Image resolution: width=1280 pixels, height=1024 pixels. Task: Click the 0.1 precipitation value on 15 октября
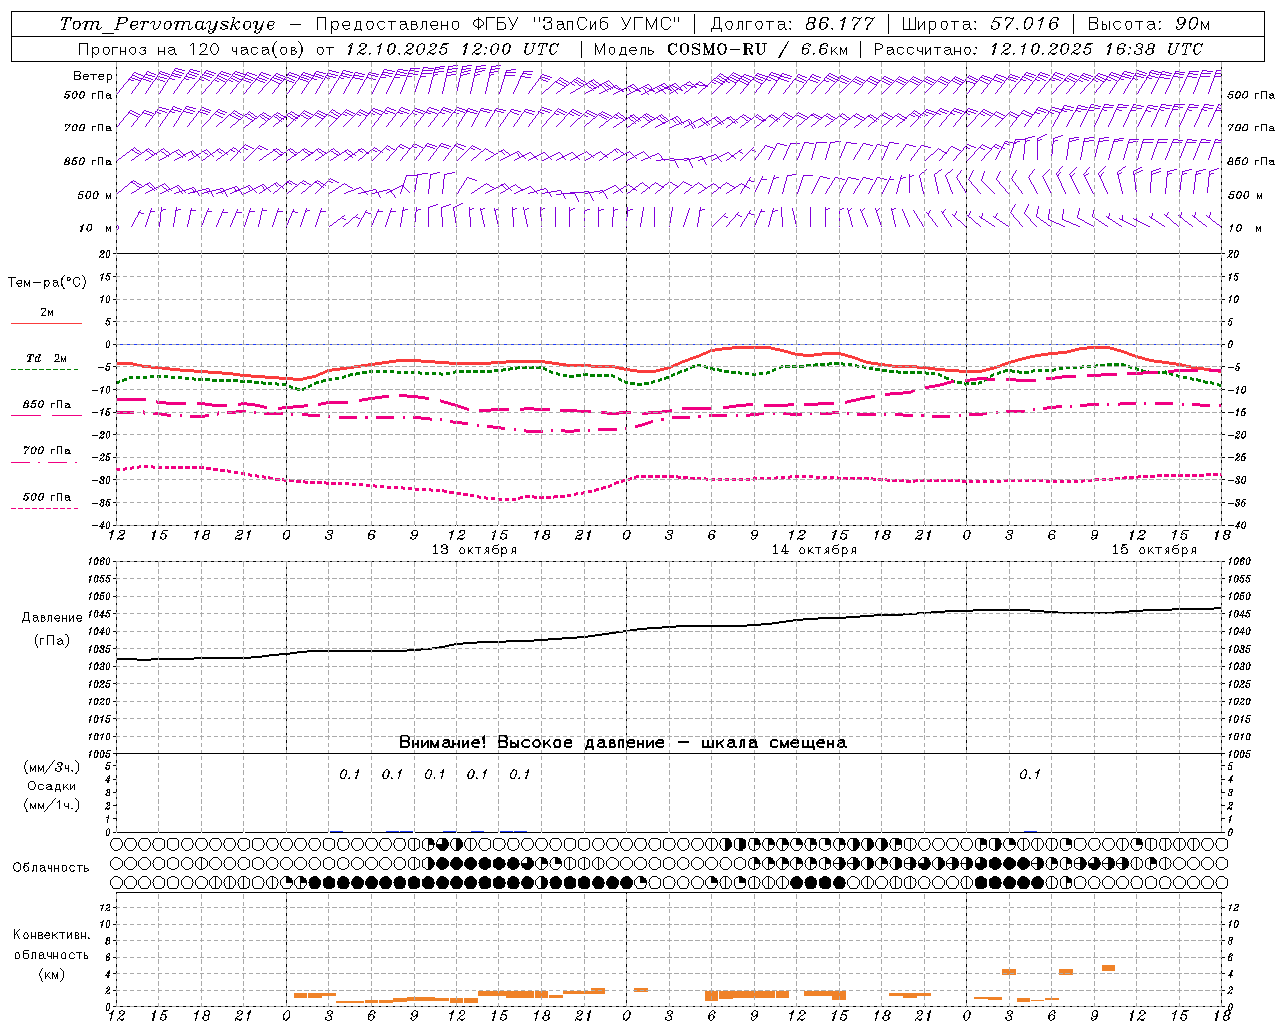click(x=1030, y=774)
